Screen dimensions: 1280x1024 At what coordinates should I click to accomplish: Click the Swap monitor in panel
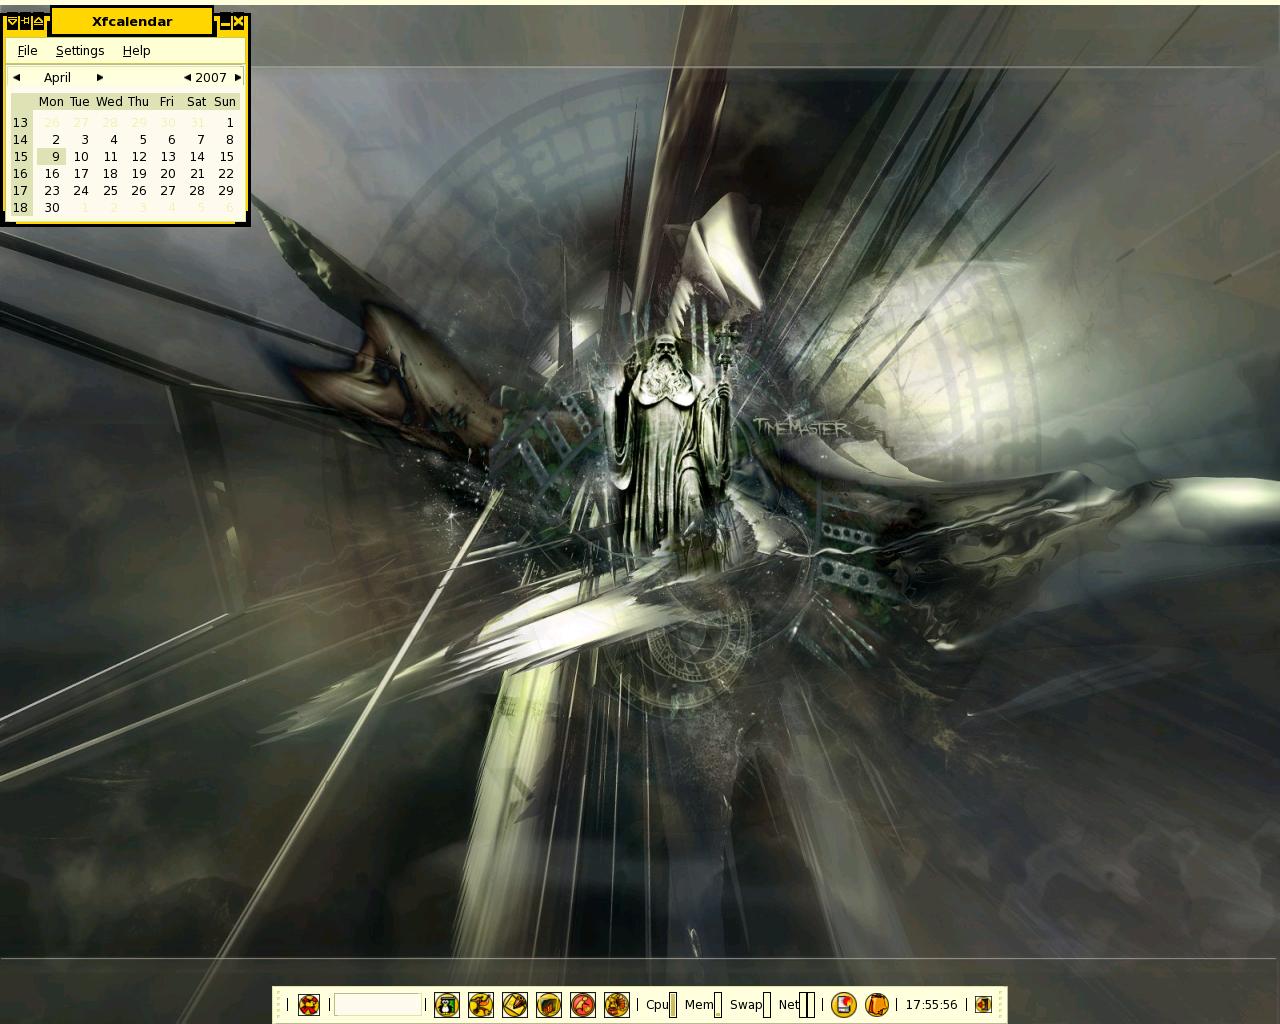tap(750, 1005)
